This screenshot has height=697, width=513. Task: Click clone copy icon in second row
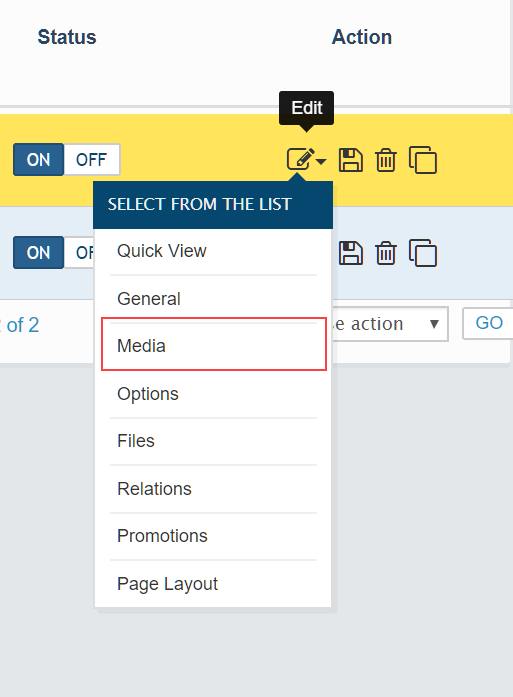(x=423, y=253)
